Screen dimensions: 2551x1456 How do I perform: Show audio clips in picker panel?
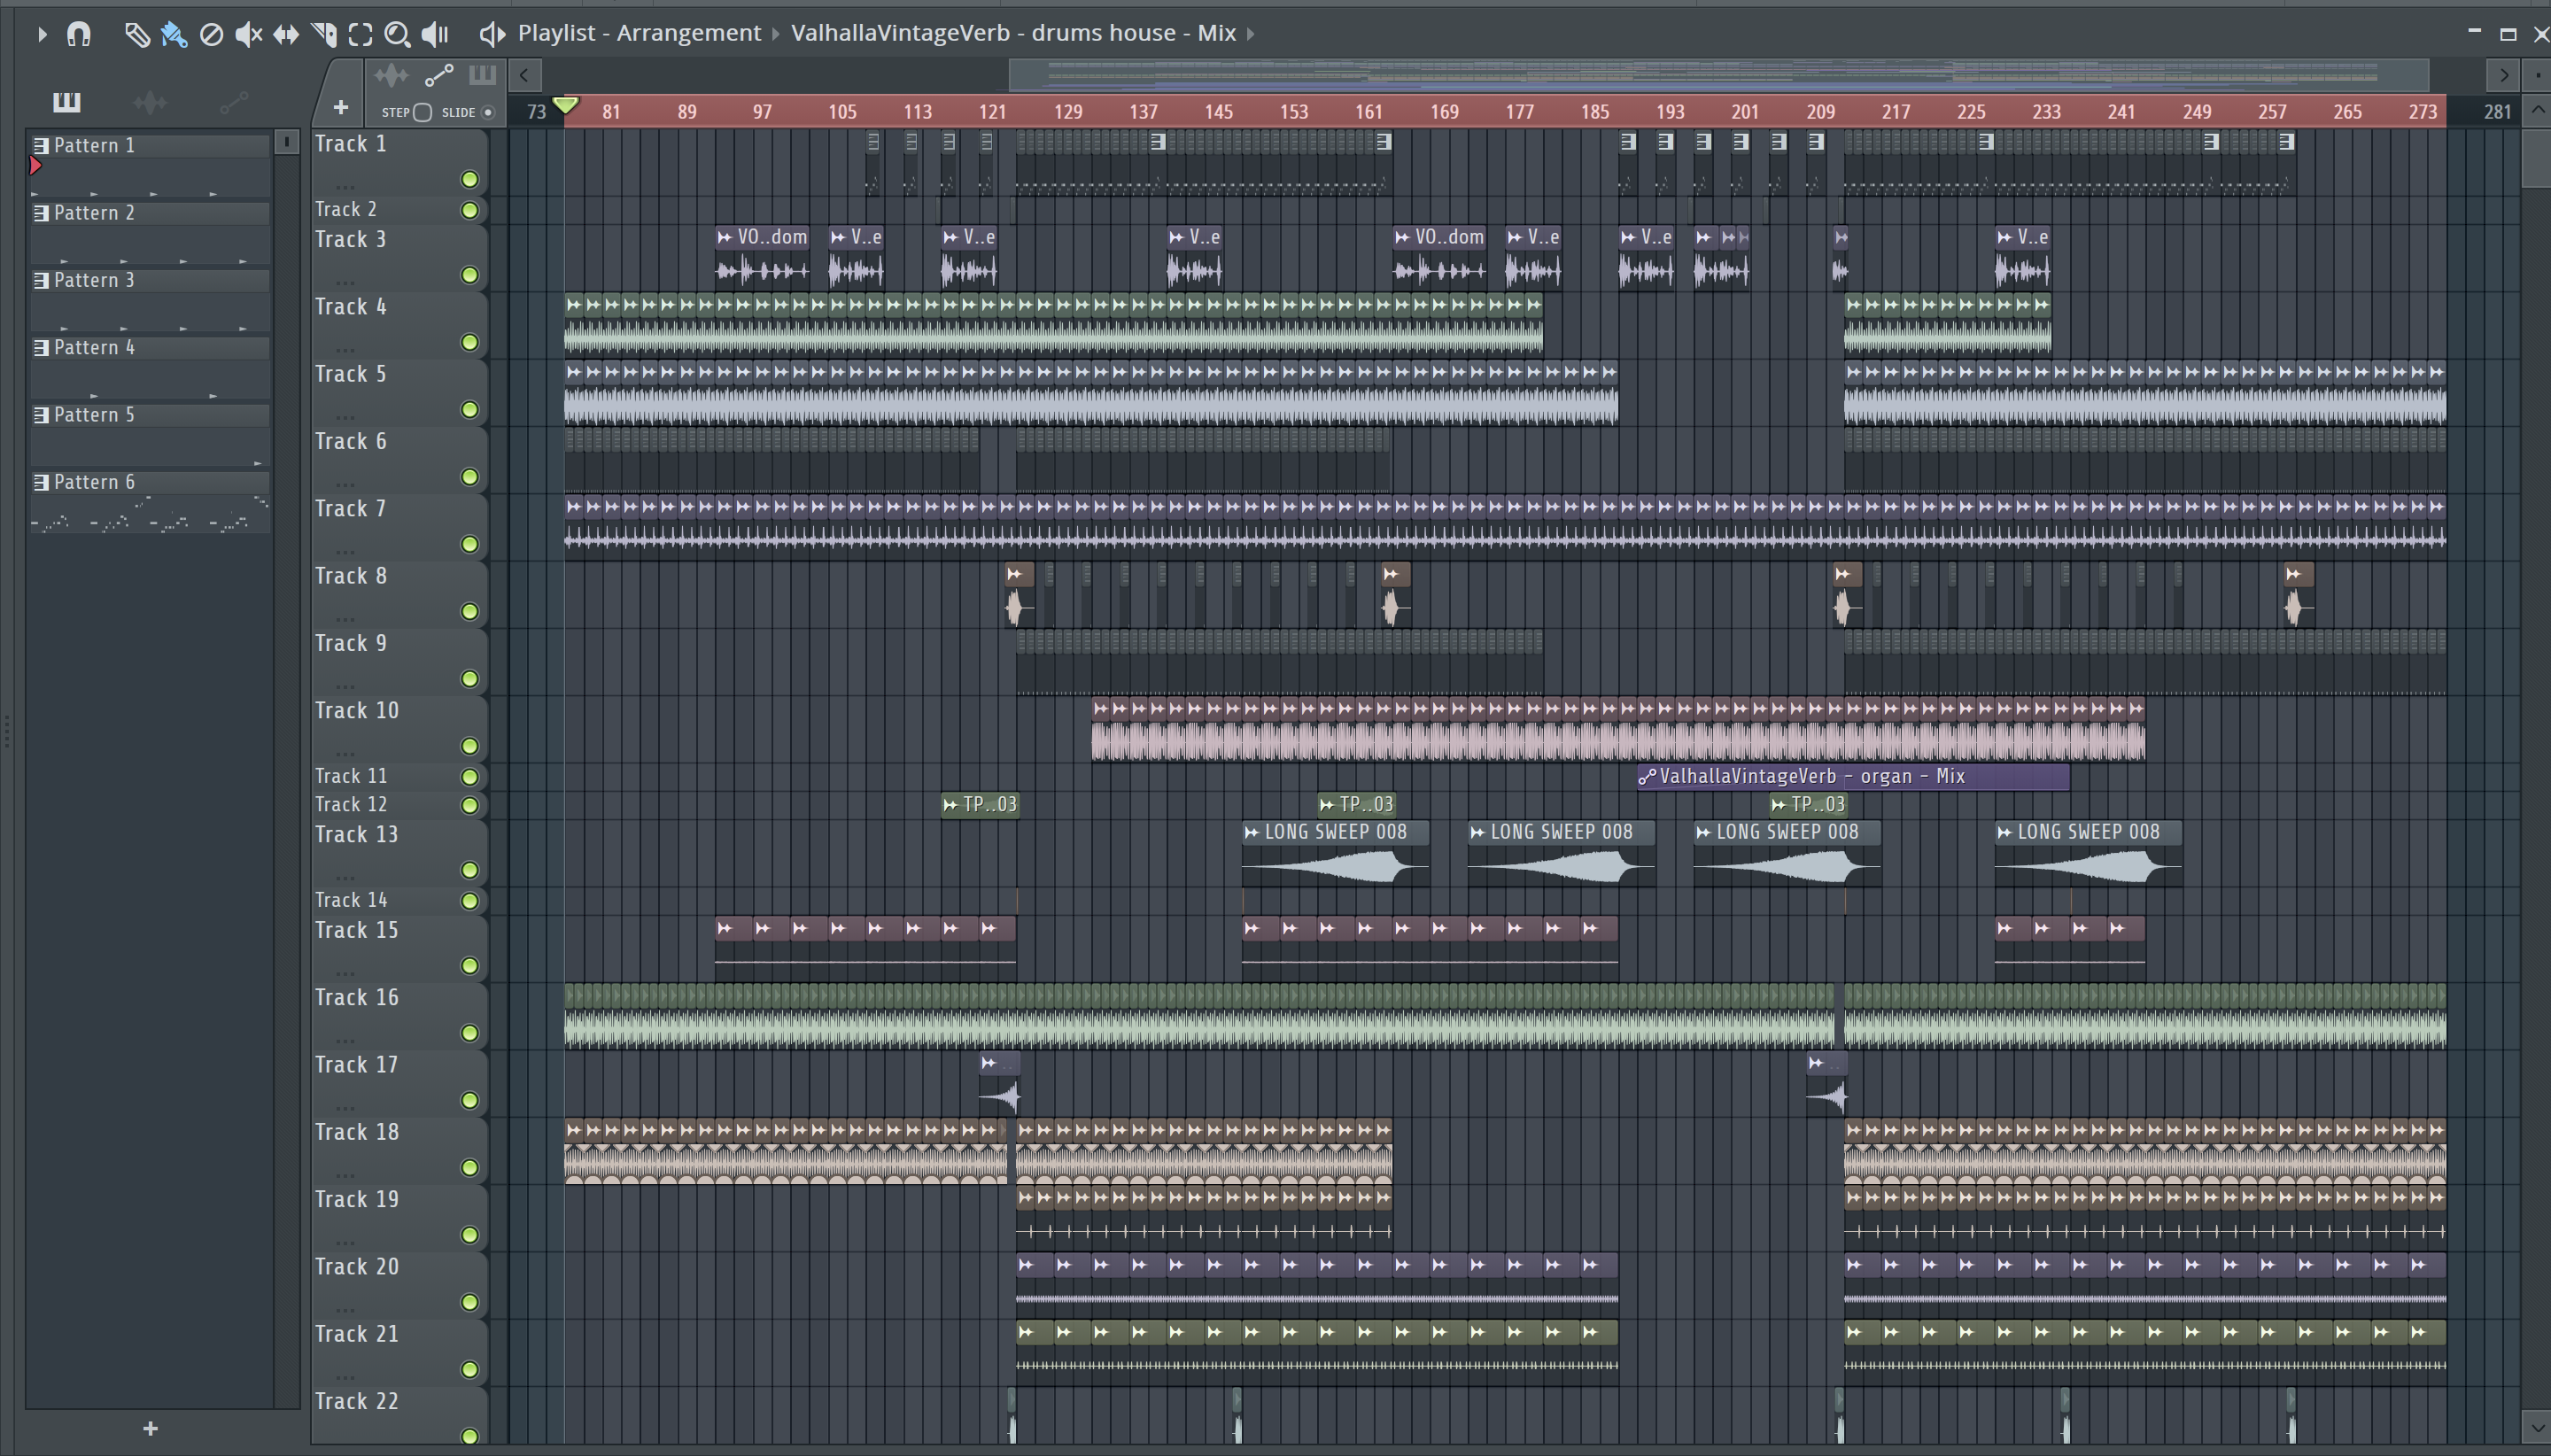click(150, 101)
